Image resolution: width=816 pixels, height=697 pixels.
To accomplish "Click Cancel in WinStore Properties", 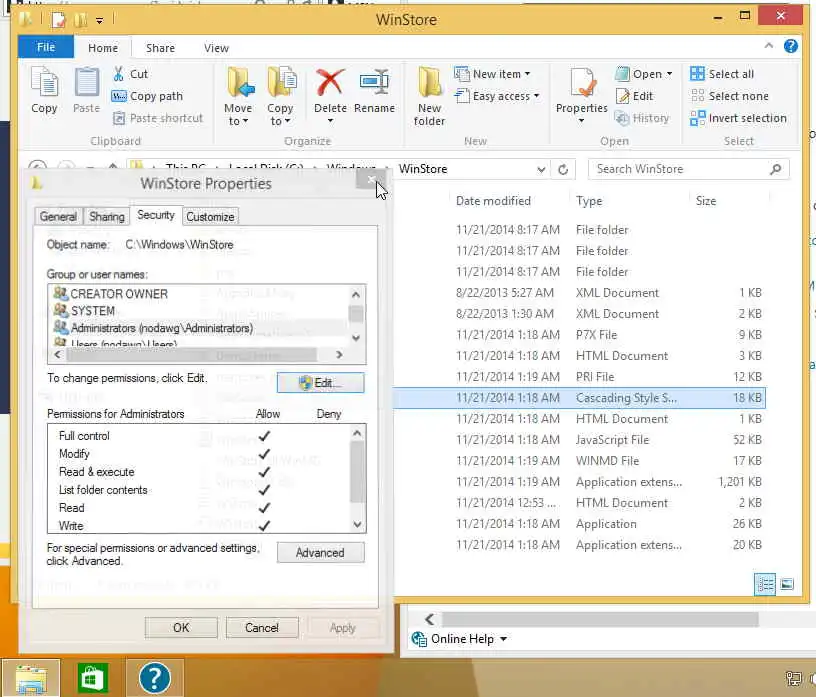I will coord(262,627).
